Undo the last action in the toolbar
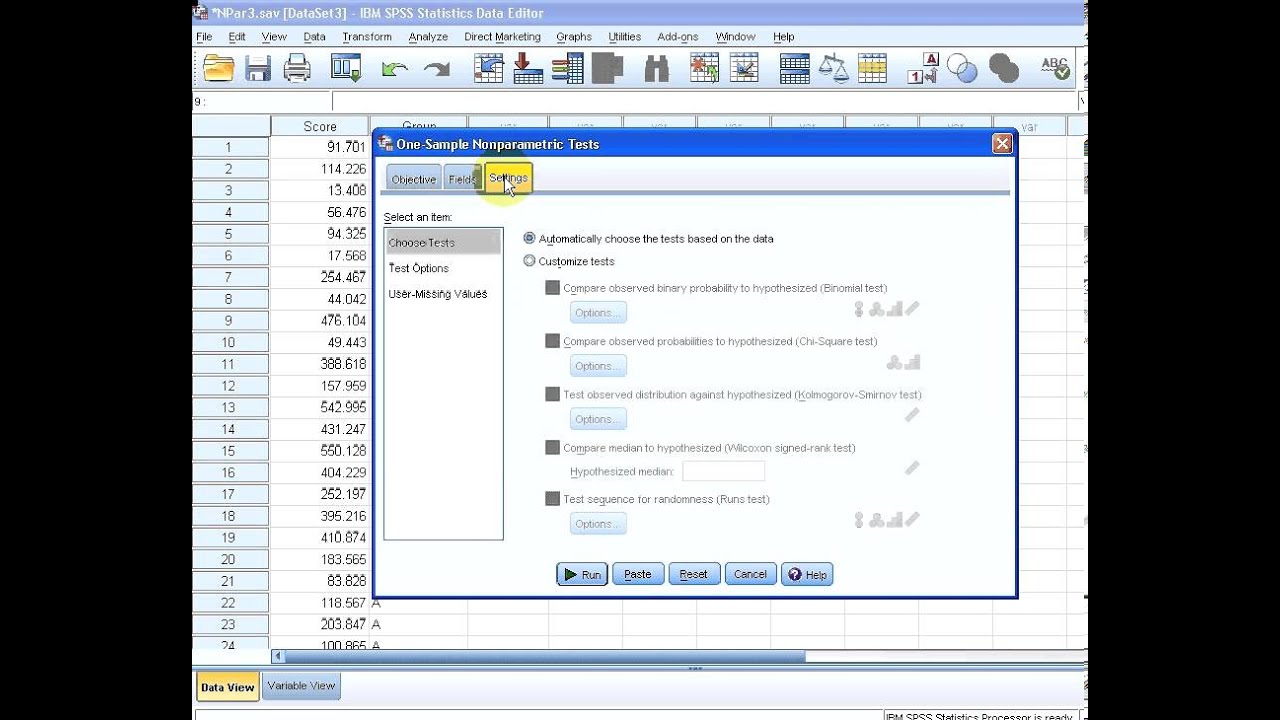The width and height of the screenshot is (1280, 720). 394,70
